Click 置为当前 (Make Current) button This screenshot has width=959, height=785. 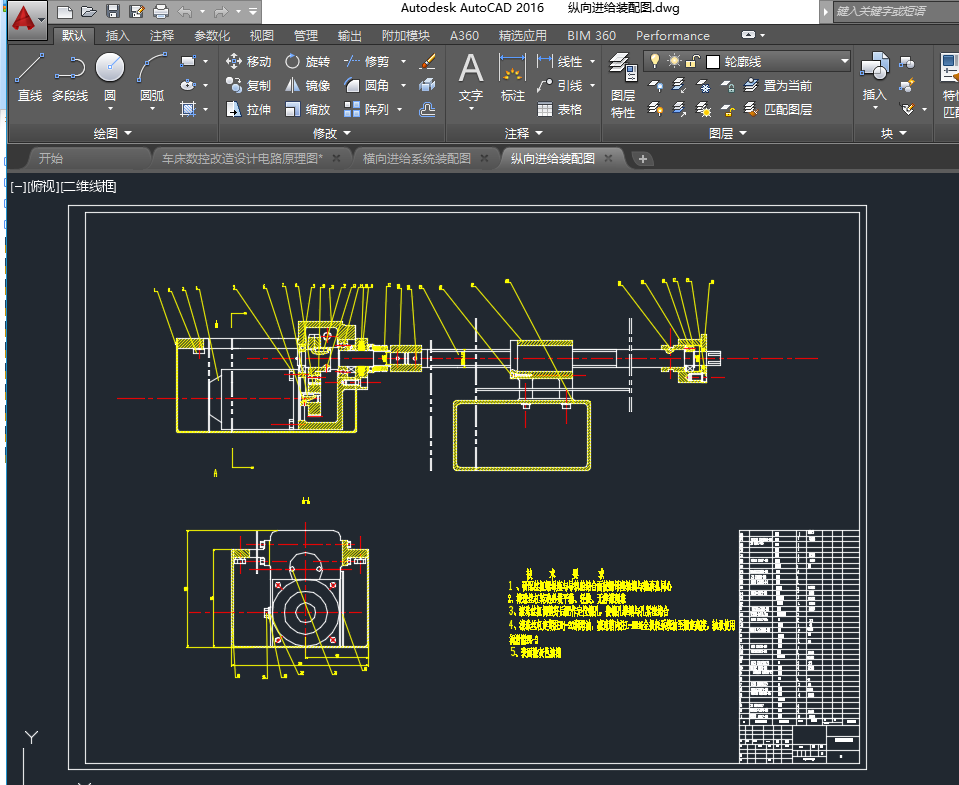[778, 86]
